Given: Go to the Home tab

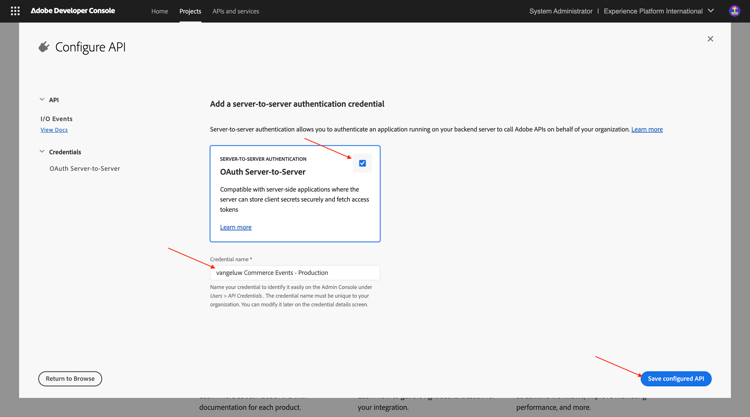Looking at the screenshot, I should [159, 11].
